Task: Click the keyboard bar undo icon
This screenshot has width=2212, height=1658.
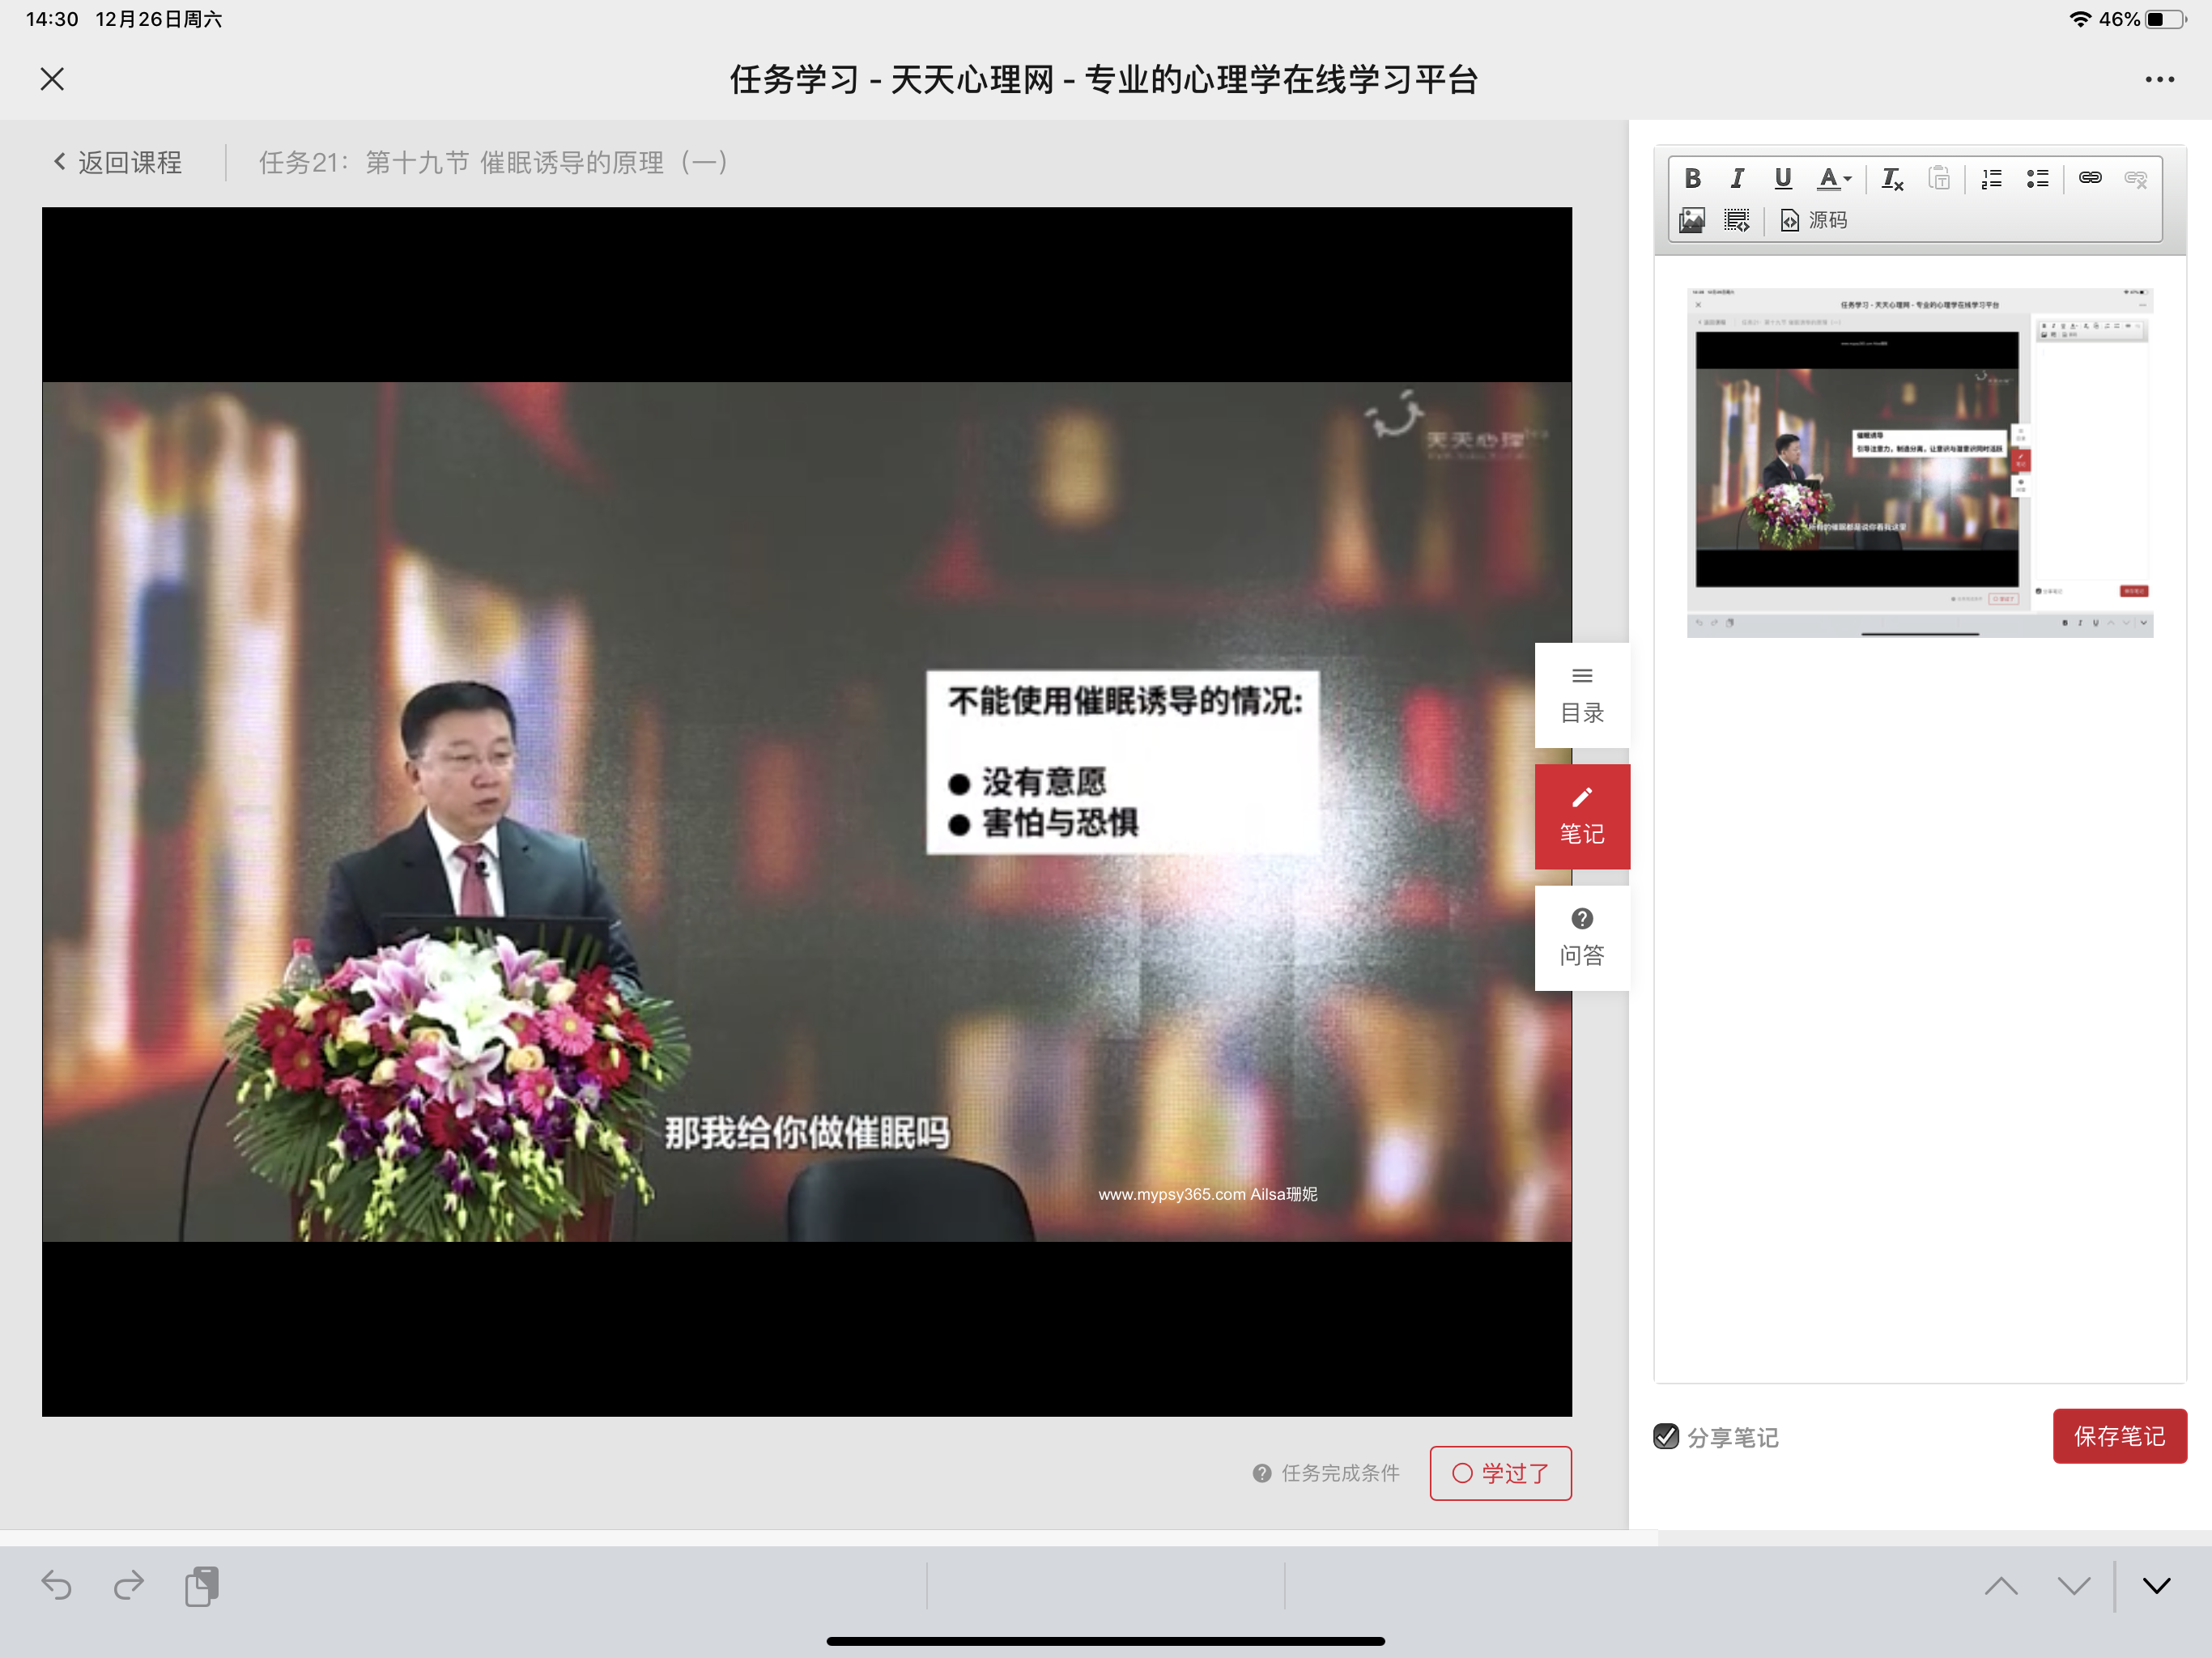Action: [56, 1586]
